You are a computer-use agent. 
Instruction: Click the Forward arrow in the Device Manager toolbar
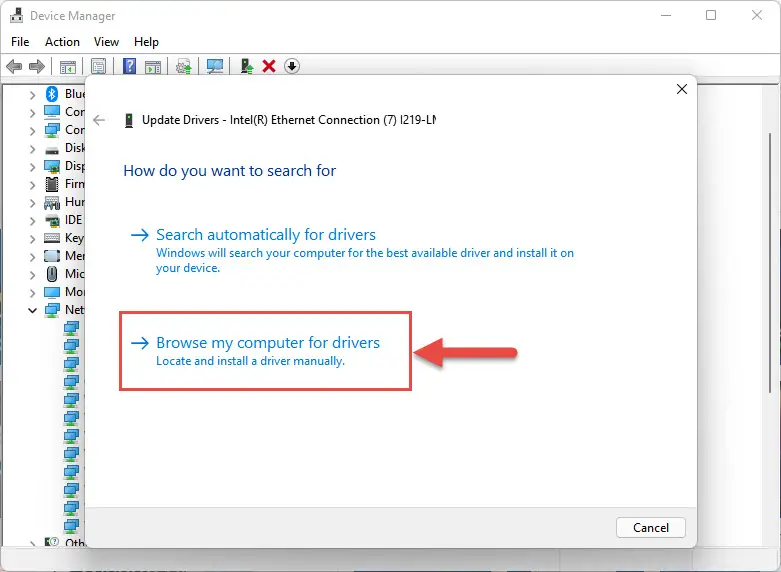[37, 66]
